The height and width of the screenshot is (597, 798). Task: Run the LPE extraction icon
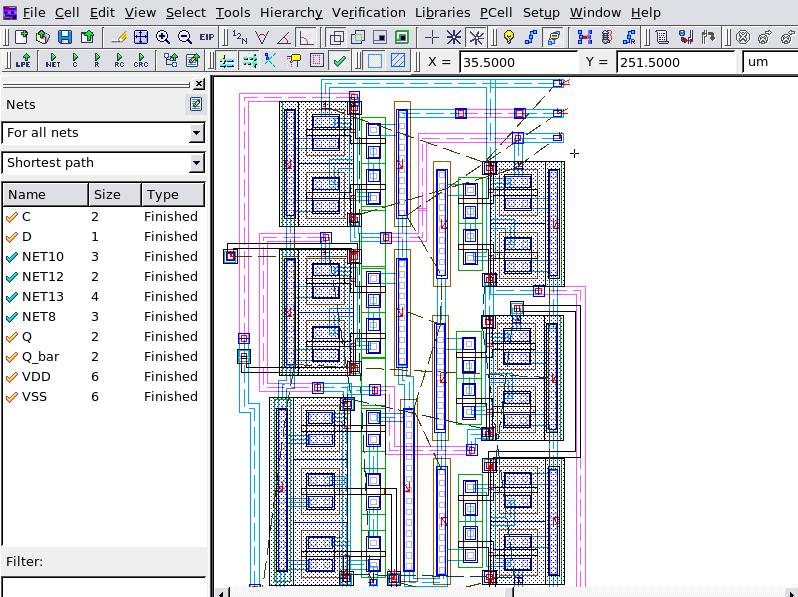pos(23,61)
